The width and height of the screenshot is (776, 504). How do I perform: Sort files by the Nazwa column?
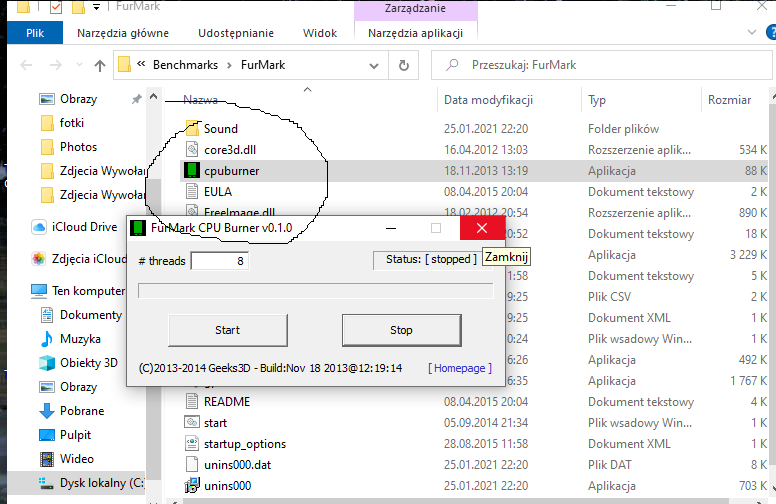(200, 100)
